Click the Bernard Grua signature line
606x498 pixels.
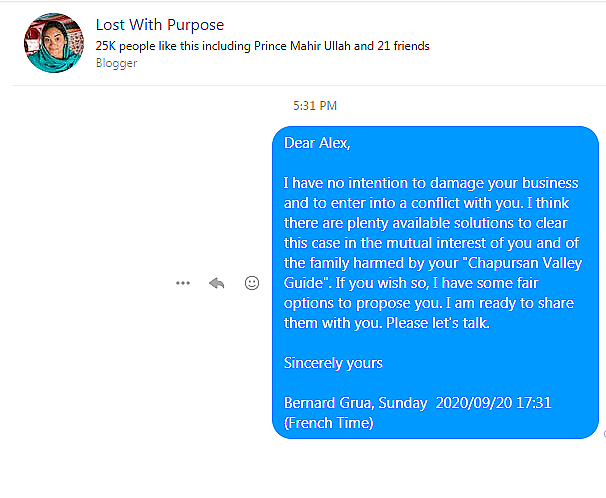(417, 402)
